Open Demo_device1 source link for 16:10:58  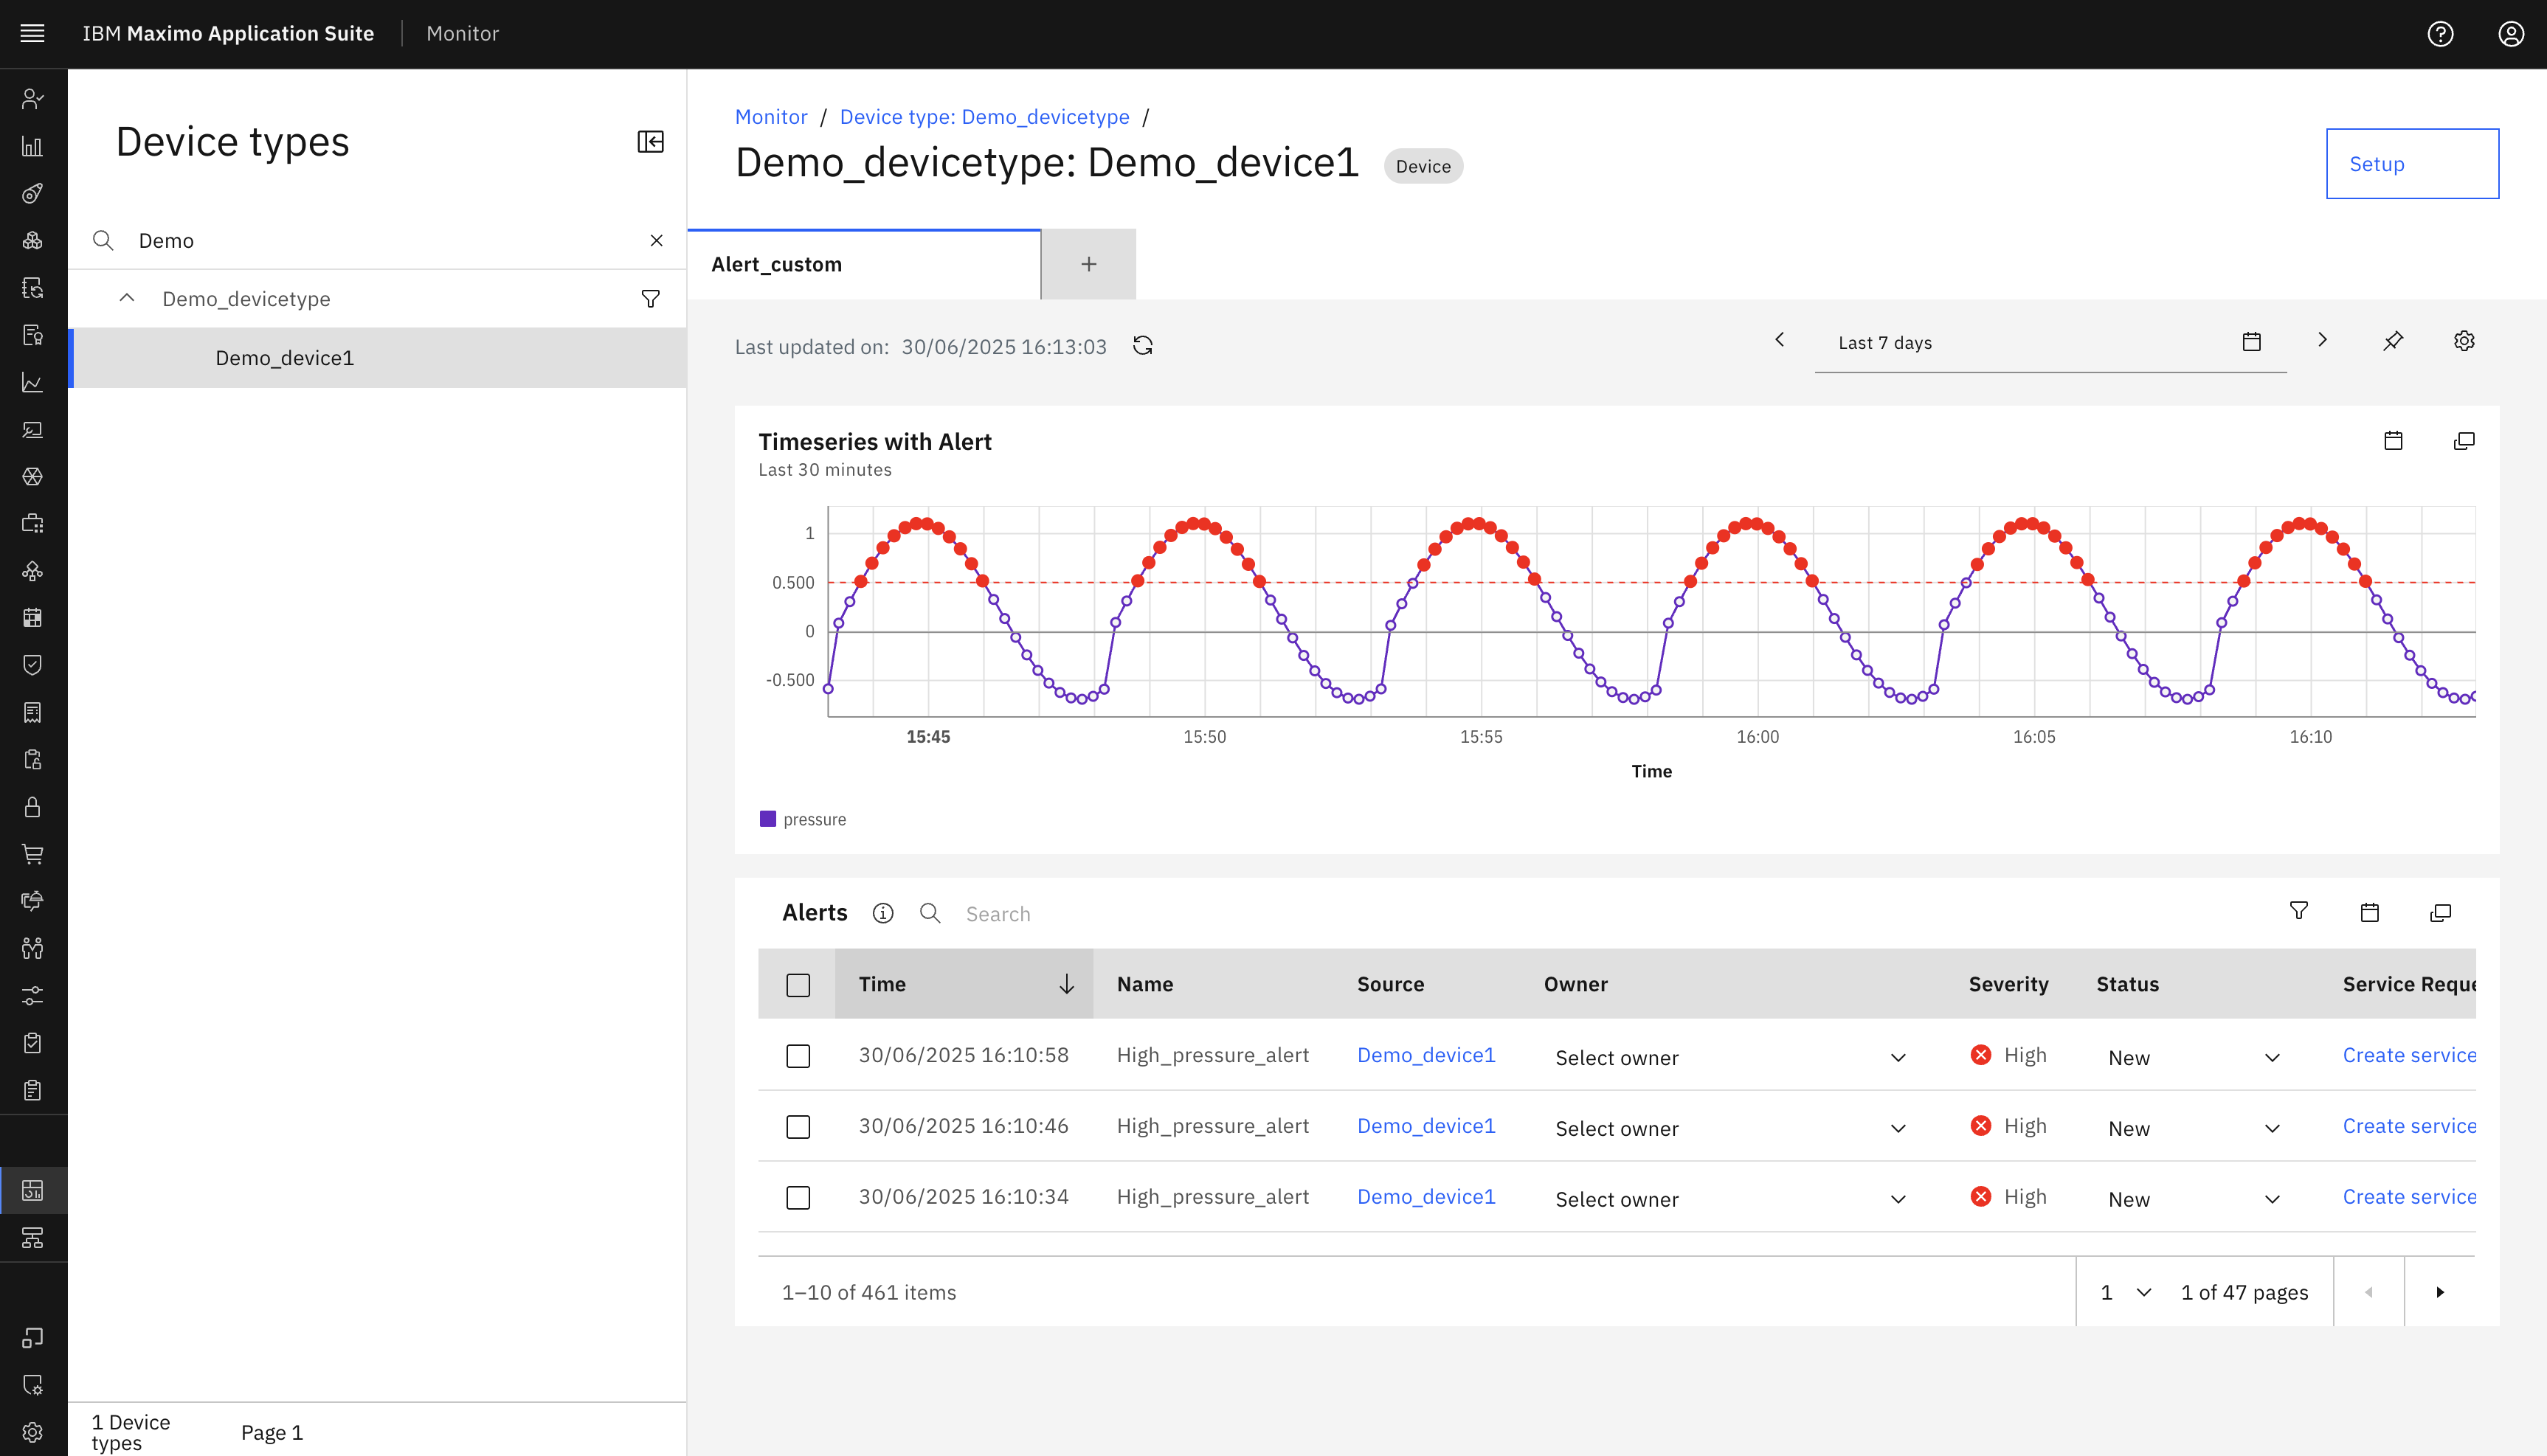(1426, 1055)
